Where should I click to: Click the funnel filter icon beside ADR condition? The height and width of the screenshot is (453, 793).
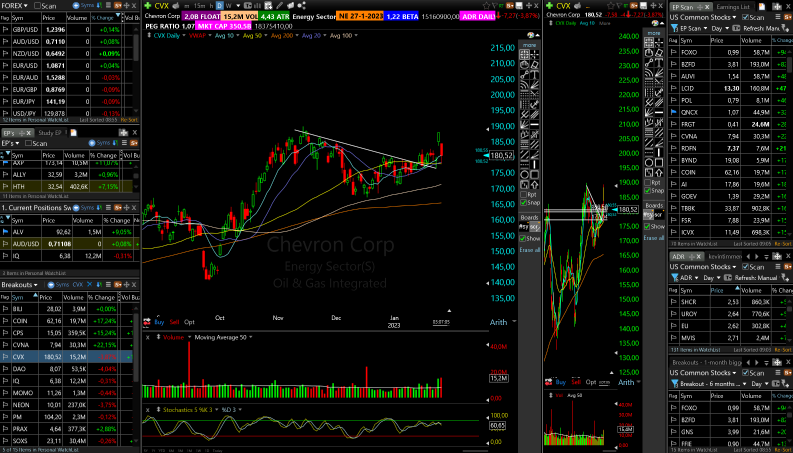click(675, 278)
